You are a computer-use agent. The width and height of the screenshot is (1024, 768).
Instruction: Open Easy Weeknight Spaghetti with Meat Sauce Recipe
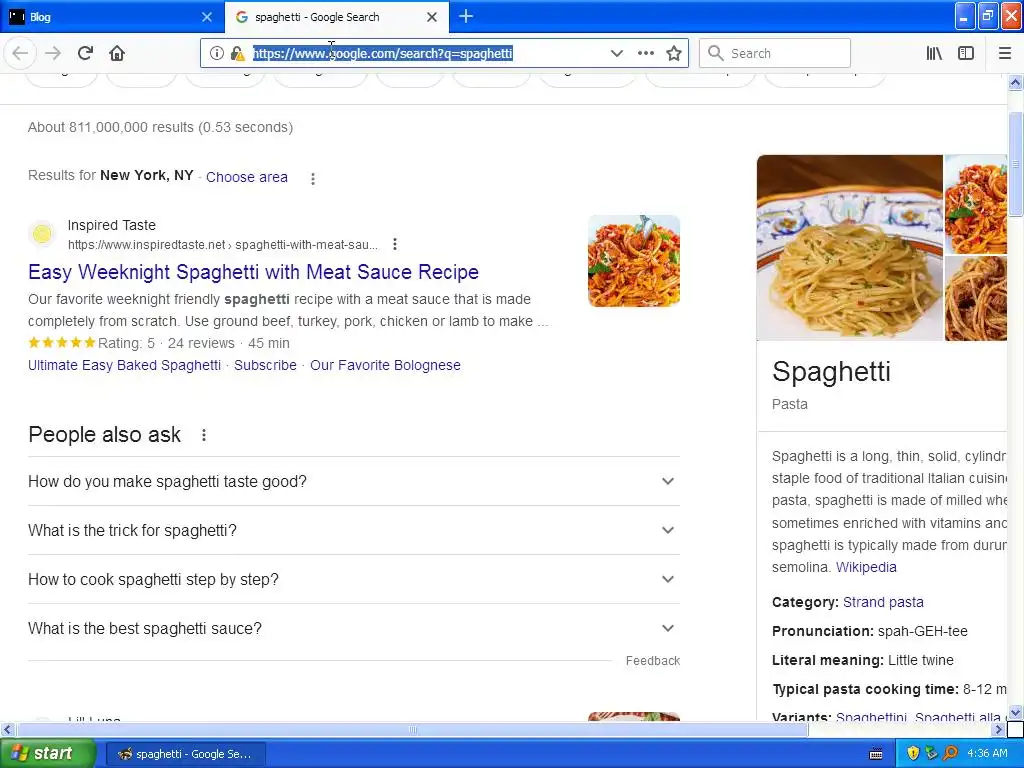253,272
